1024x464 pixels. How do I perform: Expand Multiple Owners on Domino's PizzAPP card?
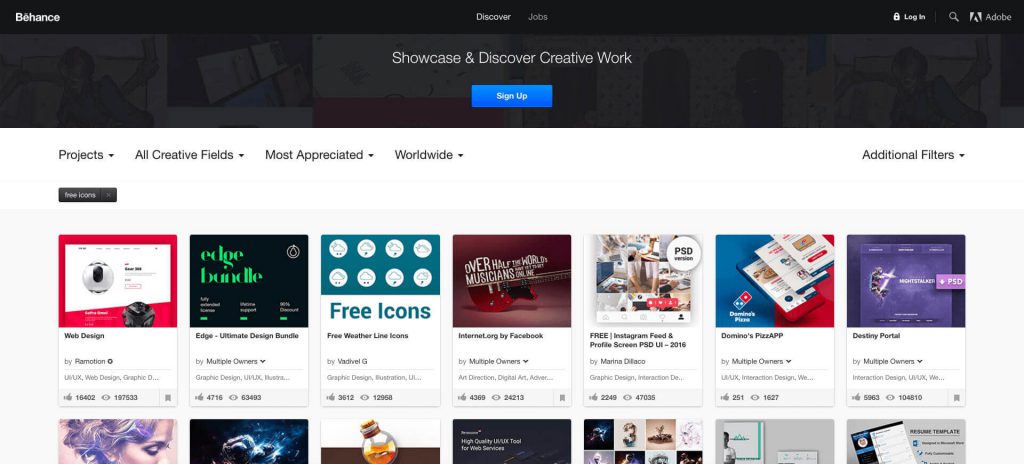tap(761, 361)
